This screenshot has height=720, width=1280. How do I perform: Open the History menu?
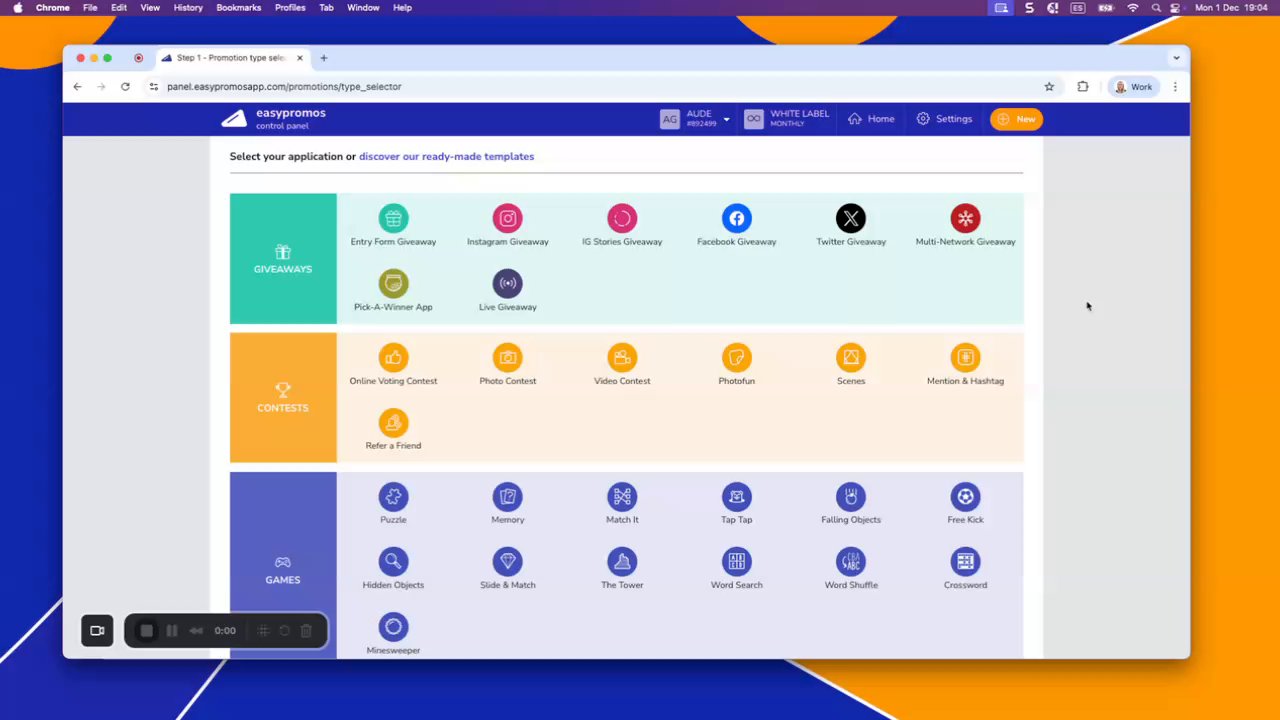coord(188,7)
